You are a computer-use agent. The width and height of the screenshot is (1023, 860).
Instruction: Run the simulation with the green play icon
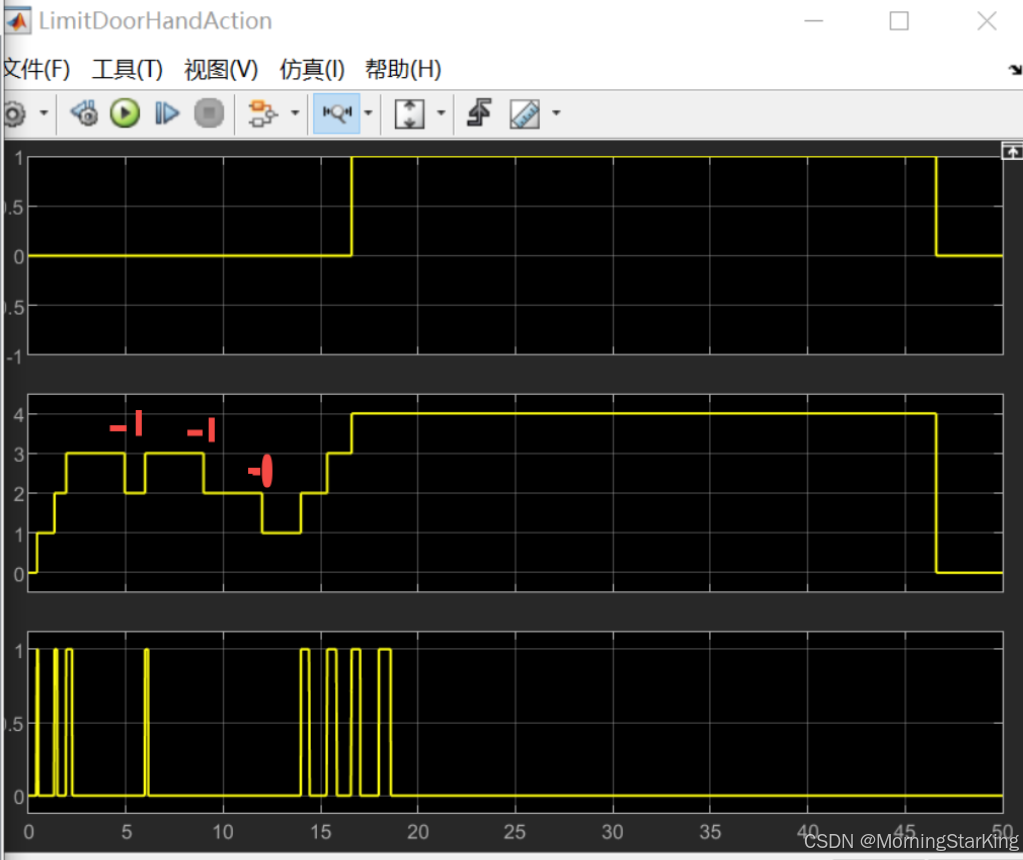click(124, 113)
